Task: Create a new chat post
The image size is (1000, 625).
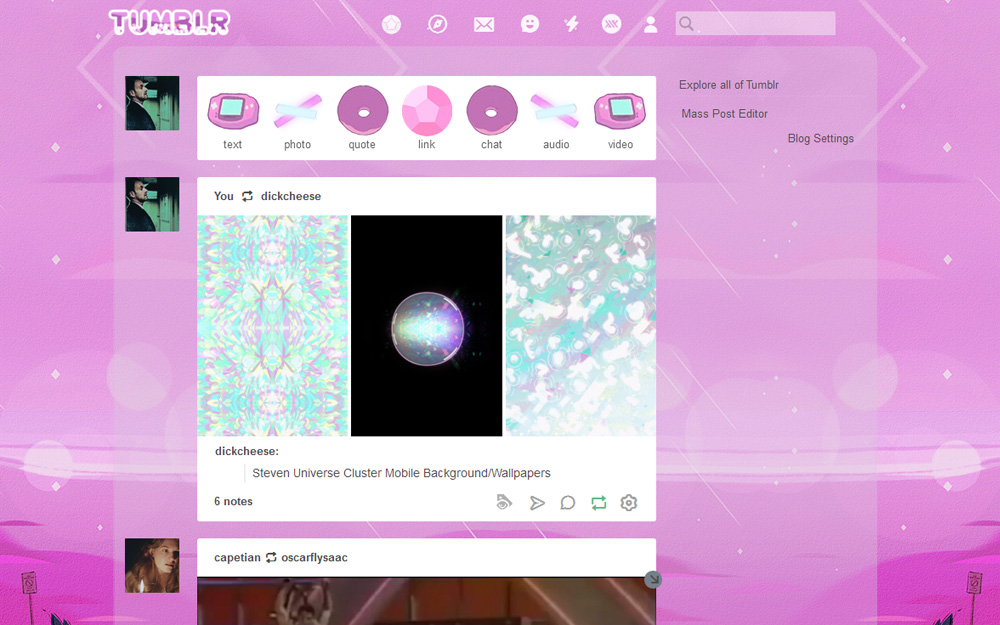Action: point(491,118)
